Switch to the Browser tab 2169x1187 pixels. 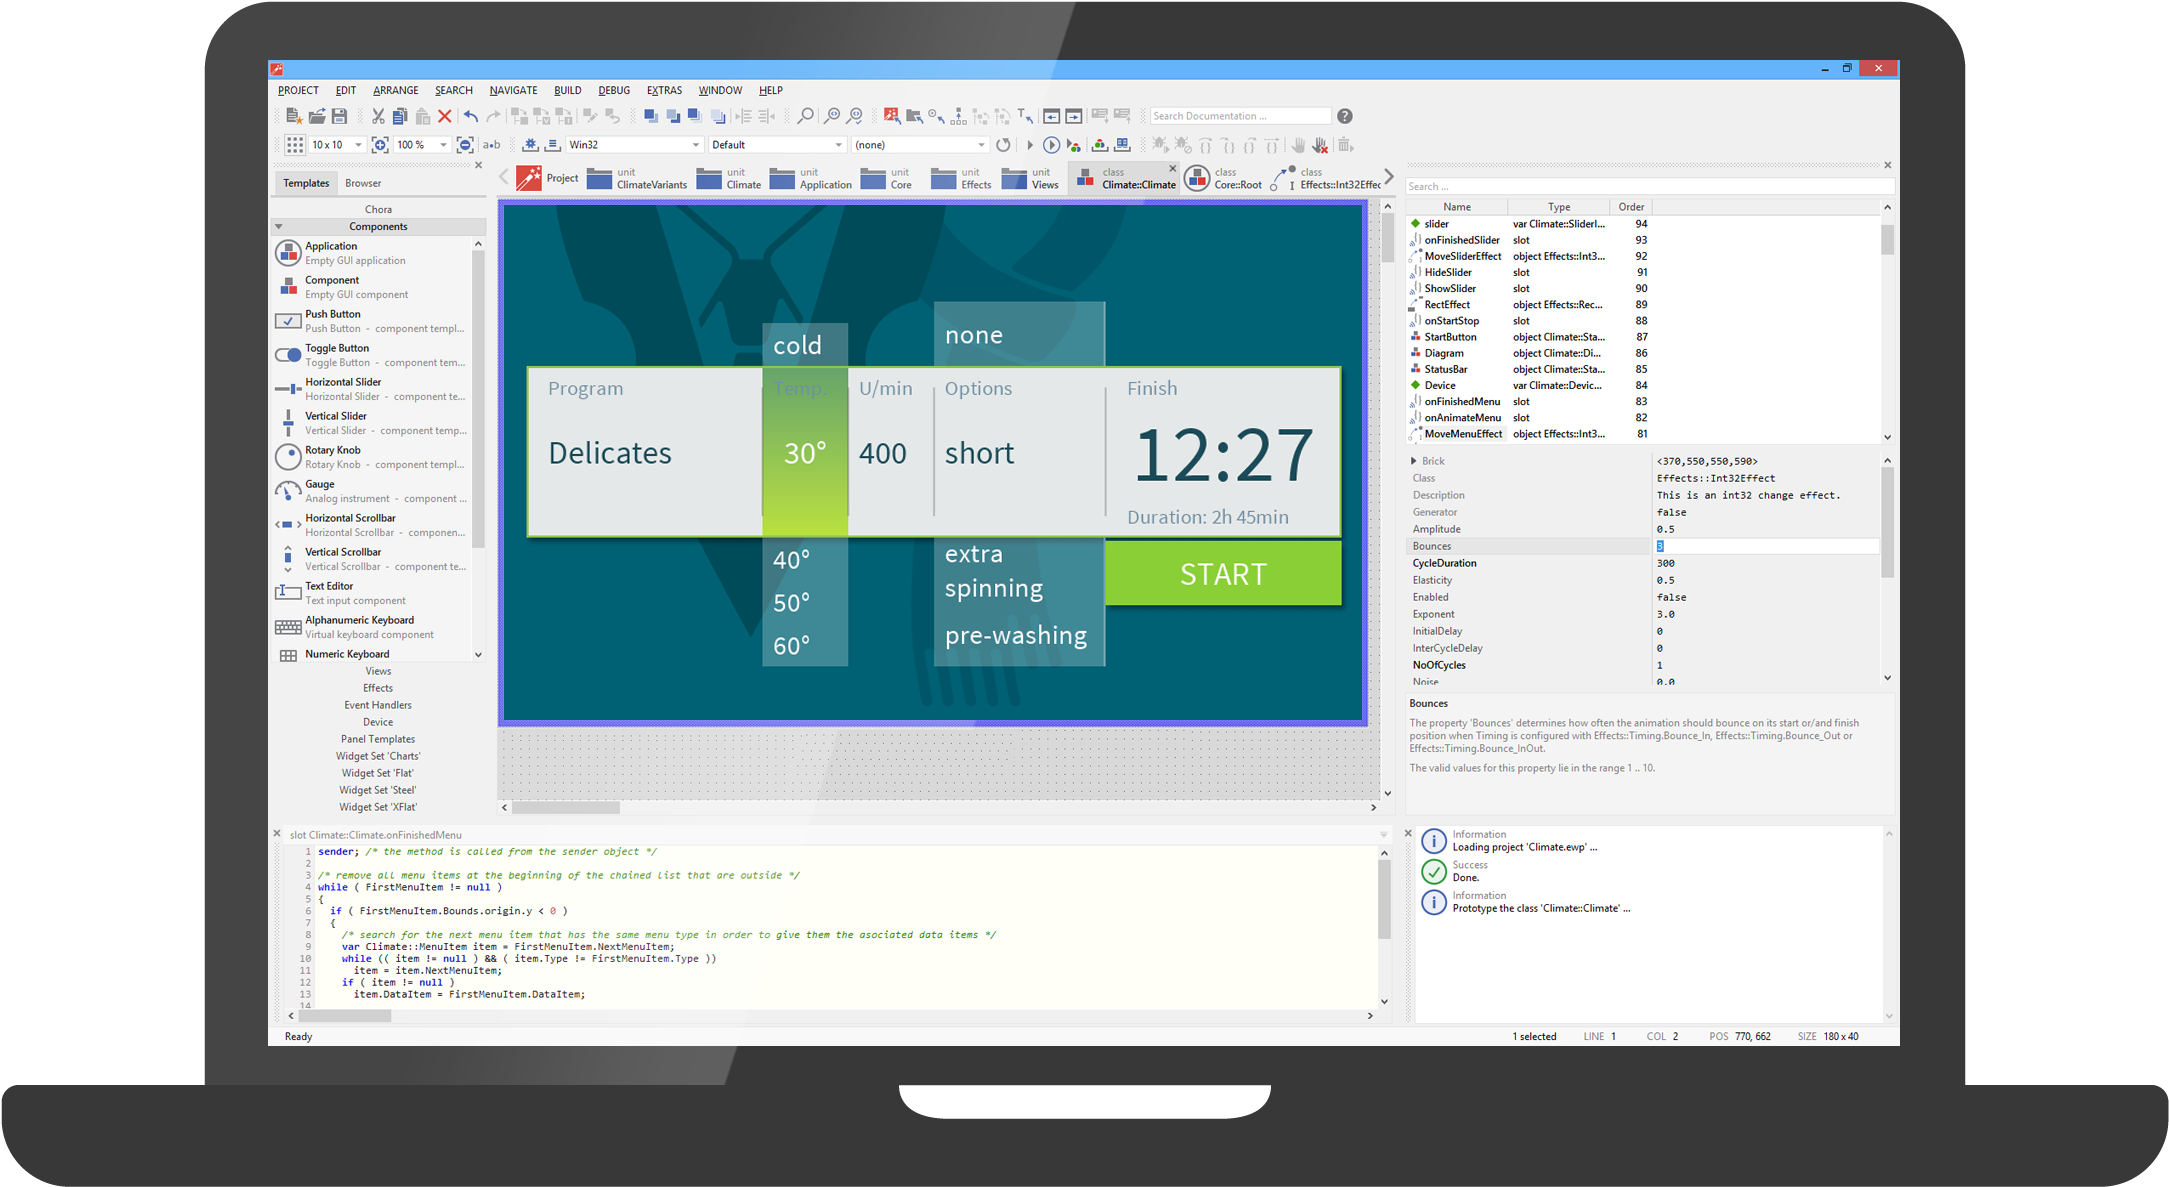click(363, 182)
